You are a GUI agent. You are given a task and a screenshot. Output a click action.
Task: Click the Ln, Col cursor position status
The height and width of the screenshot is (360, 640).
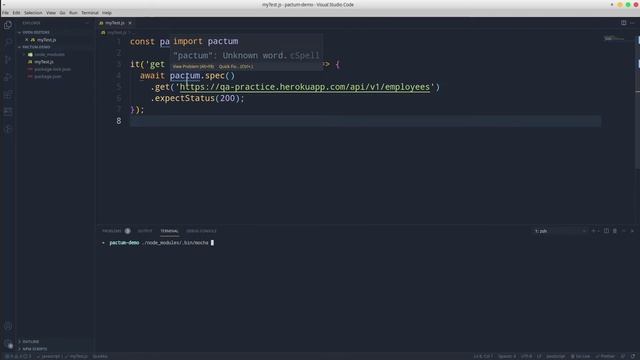(483, 356)
